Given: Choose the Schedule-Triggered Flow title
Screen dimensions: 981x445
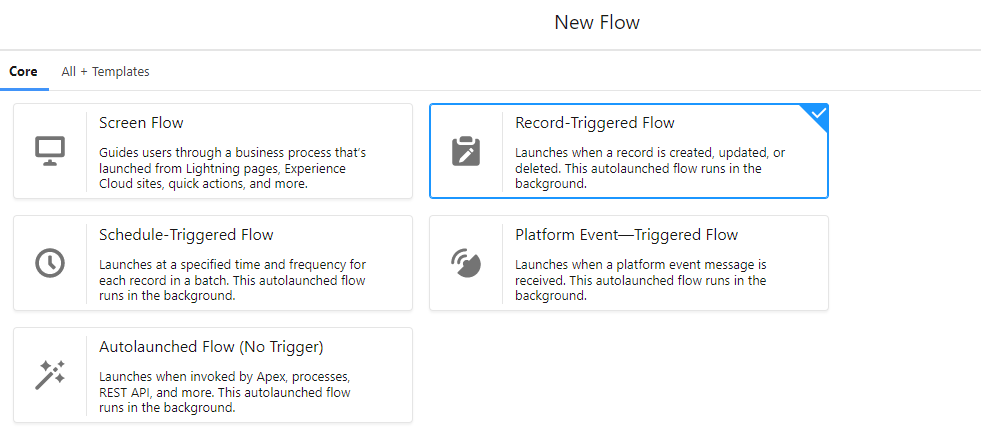Looking at the screenshot, I should point(186,235).
